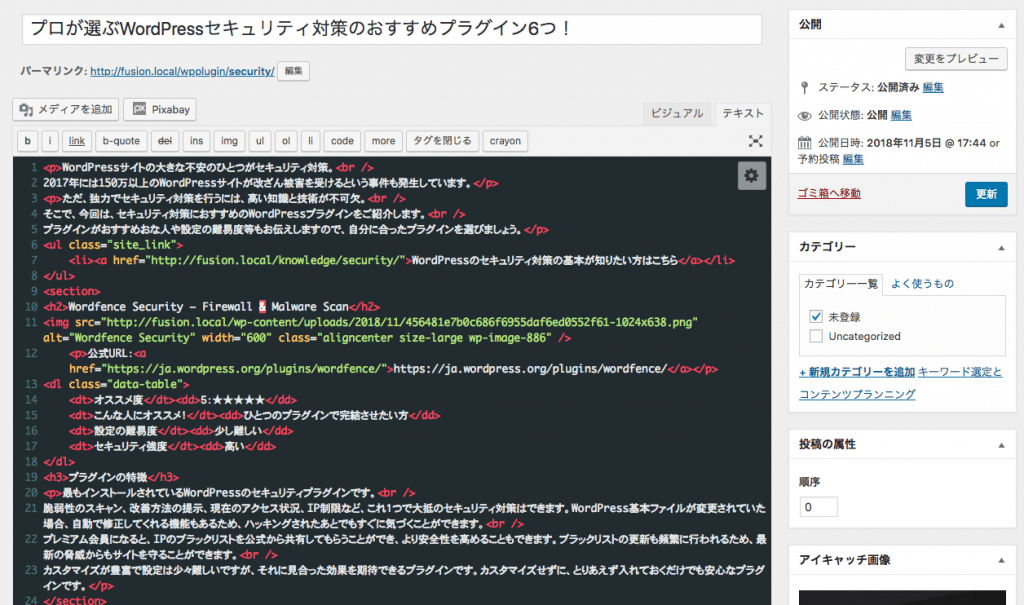The width and height of the screenshot is (1024, 605).
Task: Click code line 10 Wordfence Security heading
Action: click(x=212, y=306)
